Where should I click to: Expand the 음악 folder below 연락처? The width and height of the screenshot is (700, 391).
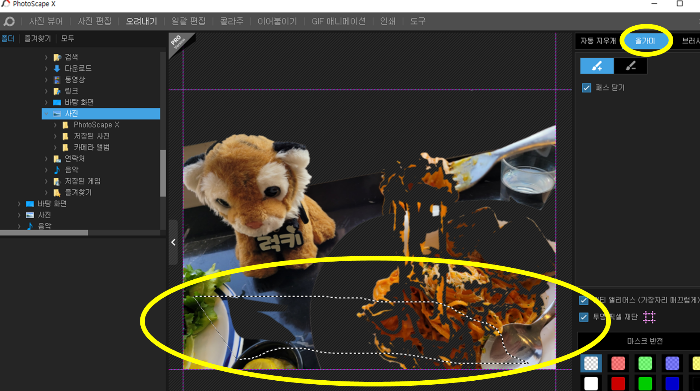click(x=46, y=170)
